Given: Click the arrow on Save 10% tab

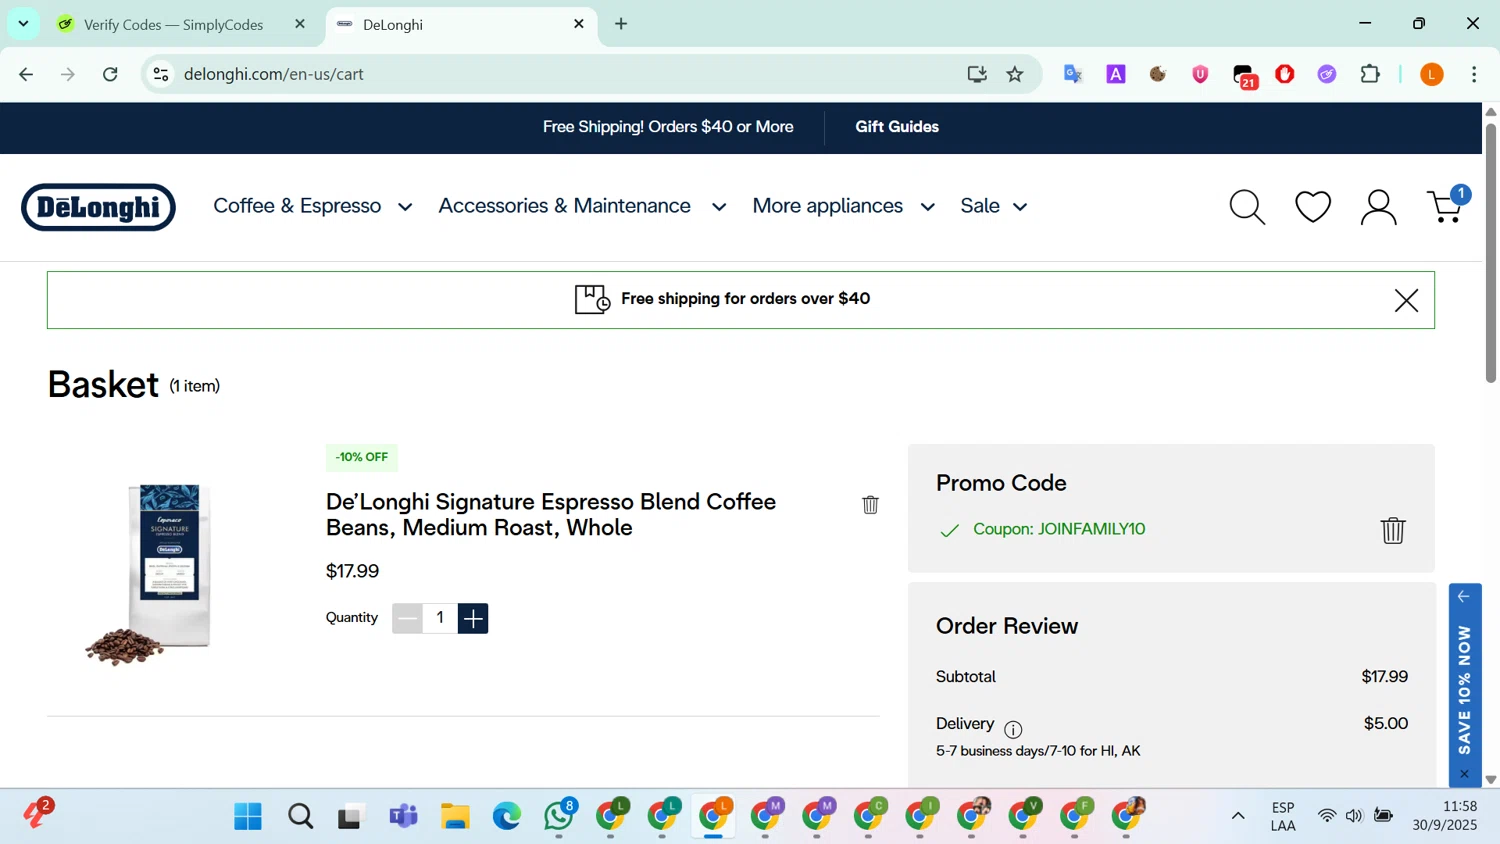Looking at the screenshot, I should pyautogui.click(x=1464, y=597).
